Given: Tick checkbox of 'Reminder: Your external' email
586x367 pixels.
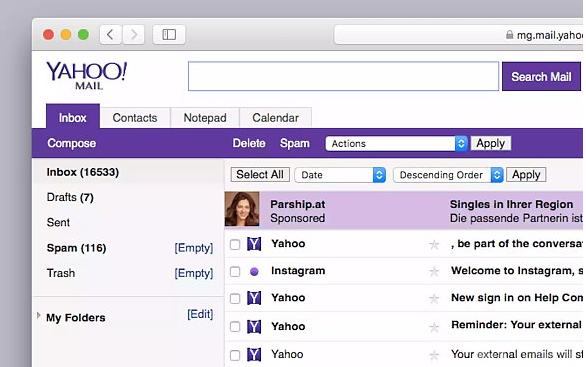Looking at the screenshot, I should coord(235,327).
